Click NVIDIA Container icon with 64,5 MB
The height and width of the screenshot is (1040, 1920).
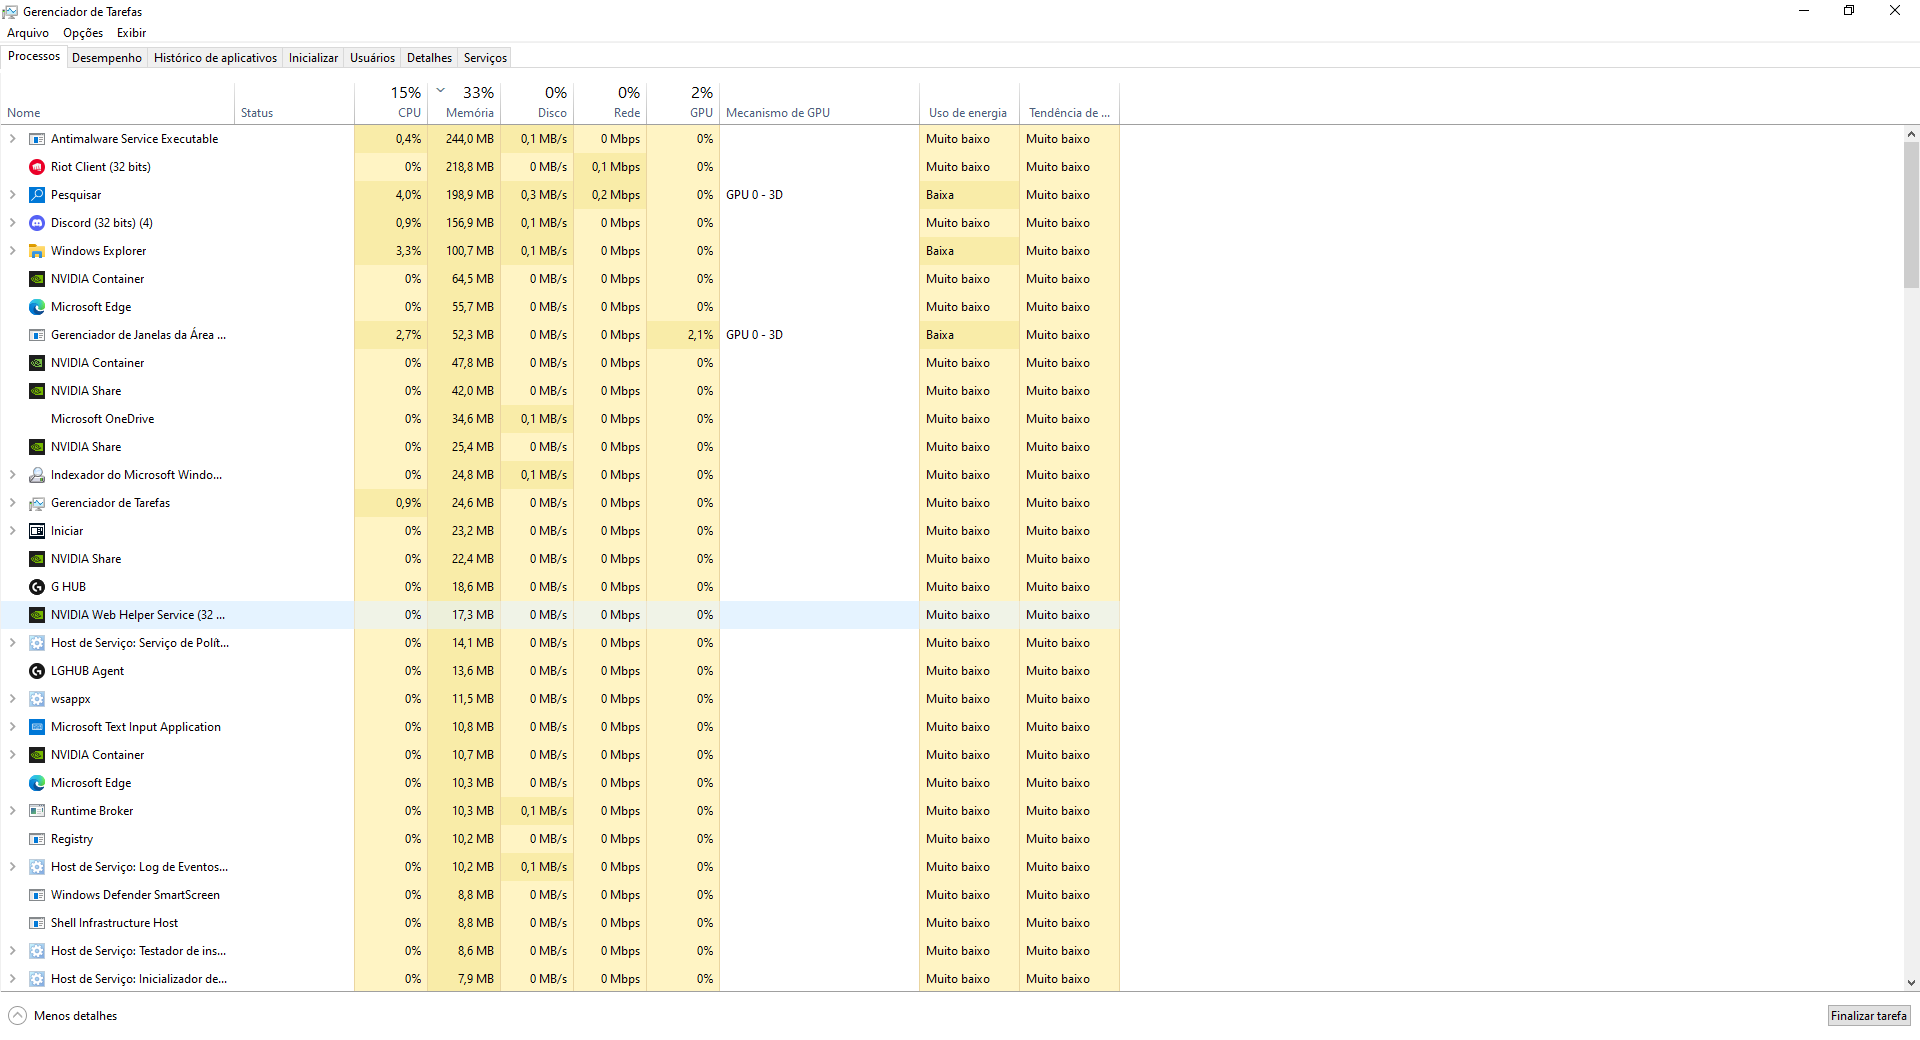click(x=37, y=279)
